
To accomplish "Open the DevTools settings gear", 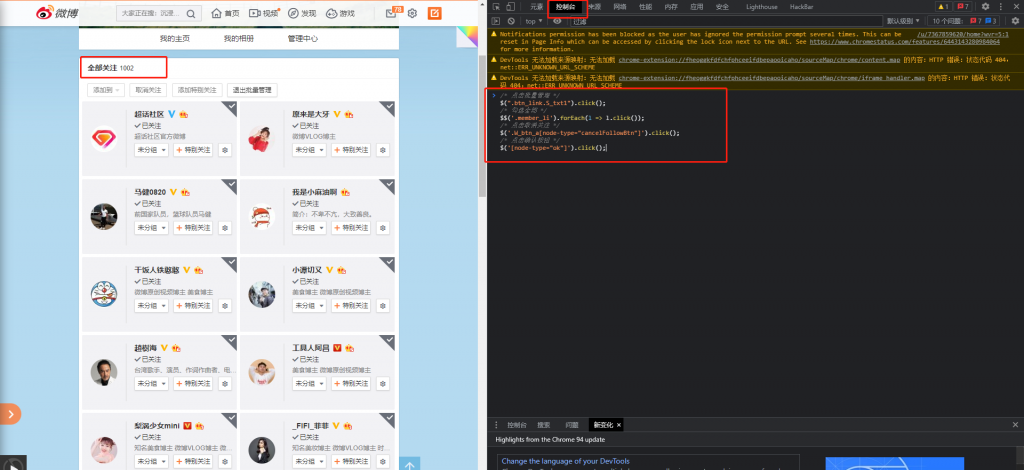I will point(985,7).
